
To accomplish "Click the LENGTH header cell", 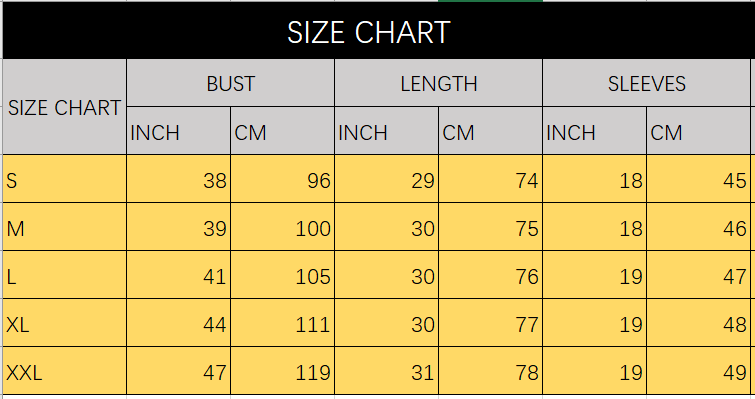I will pos(438,83).
